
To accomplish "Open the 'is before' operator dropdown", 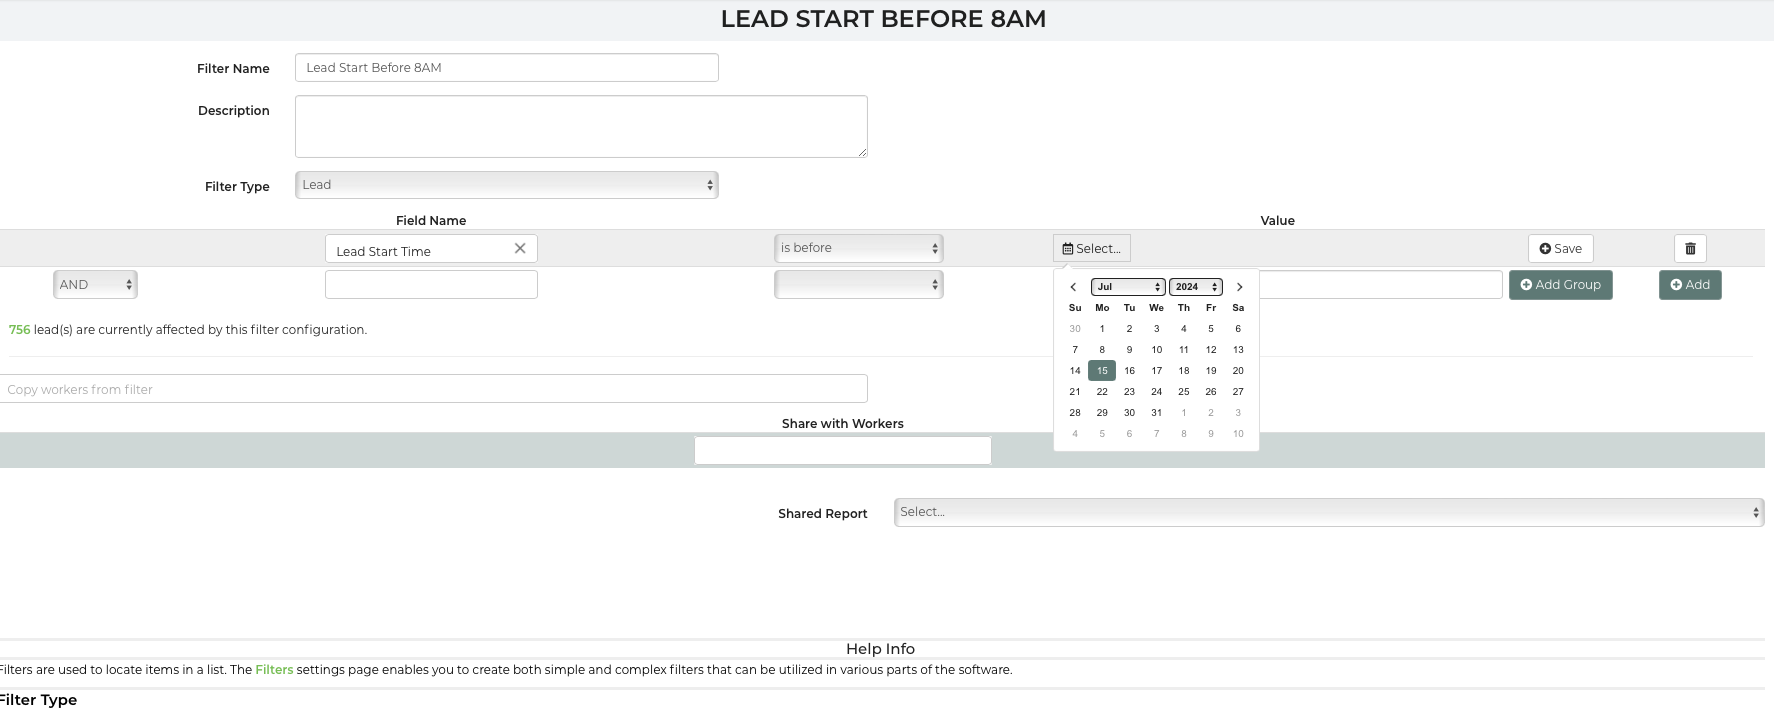I will click(858, 248).
